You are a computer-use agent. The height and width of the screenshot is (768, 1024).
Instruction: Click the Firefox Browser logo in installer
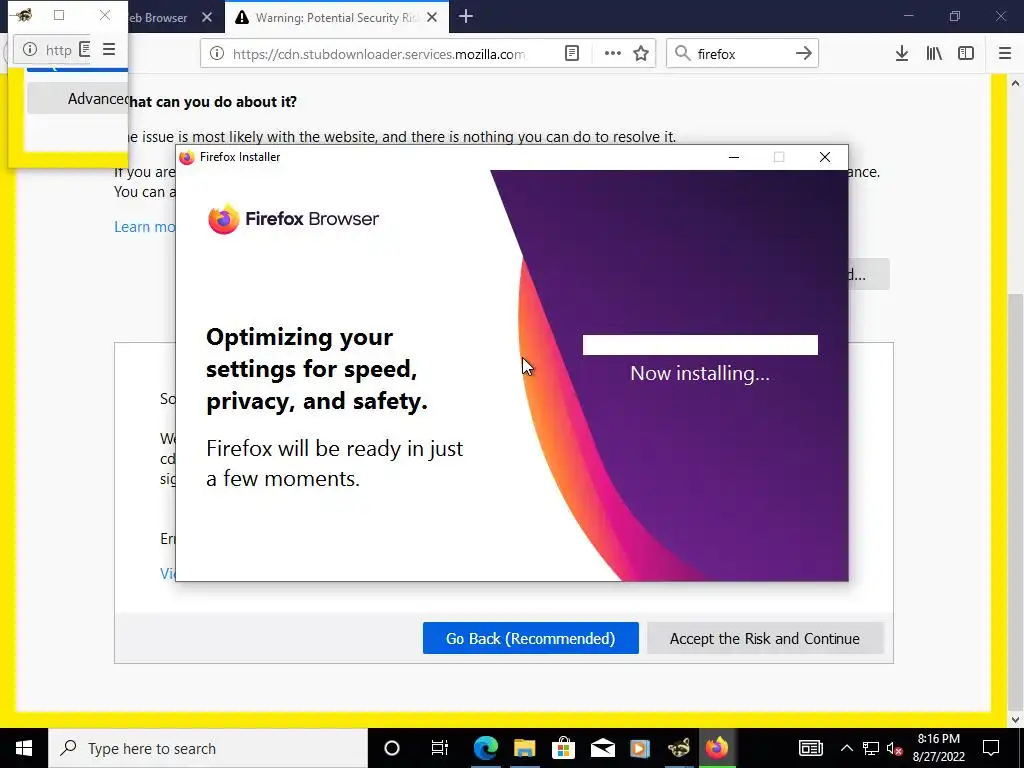(x=293, y=219)
